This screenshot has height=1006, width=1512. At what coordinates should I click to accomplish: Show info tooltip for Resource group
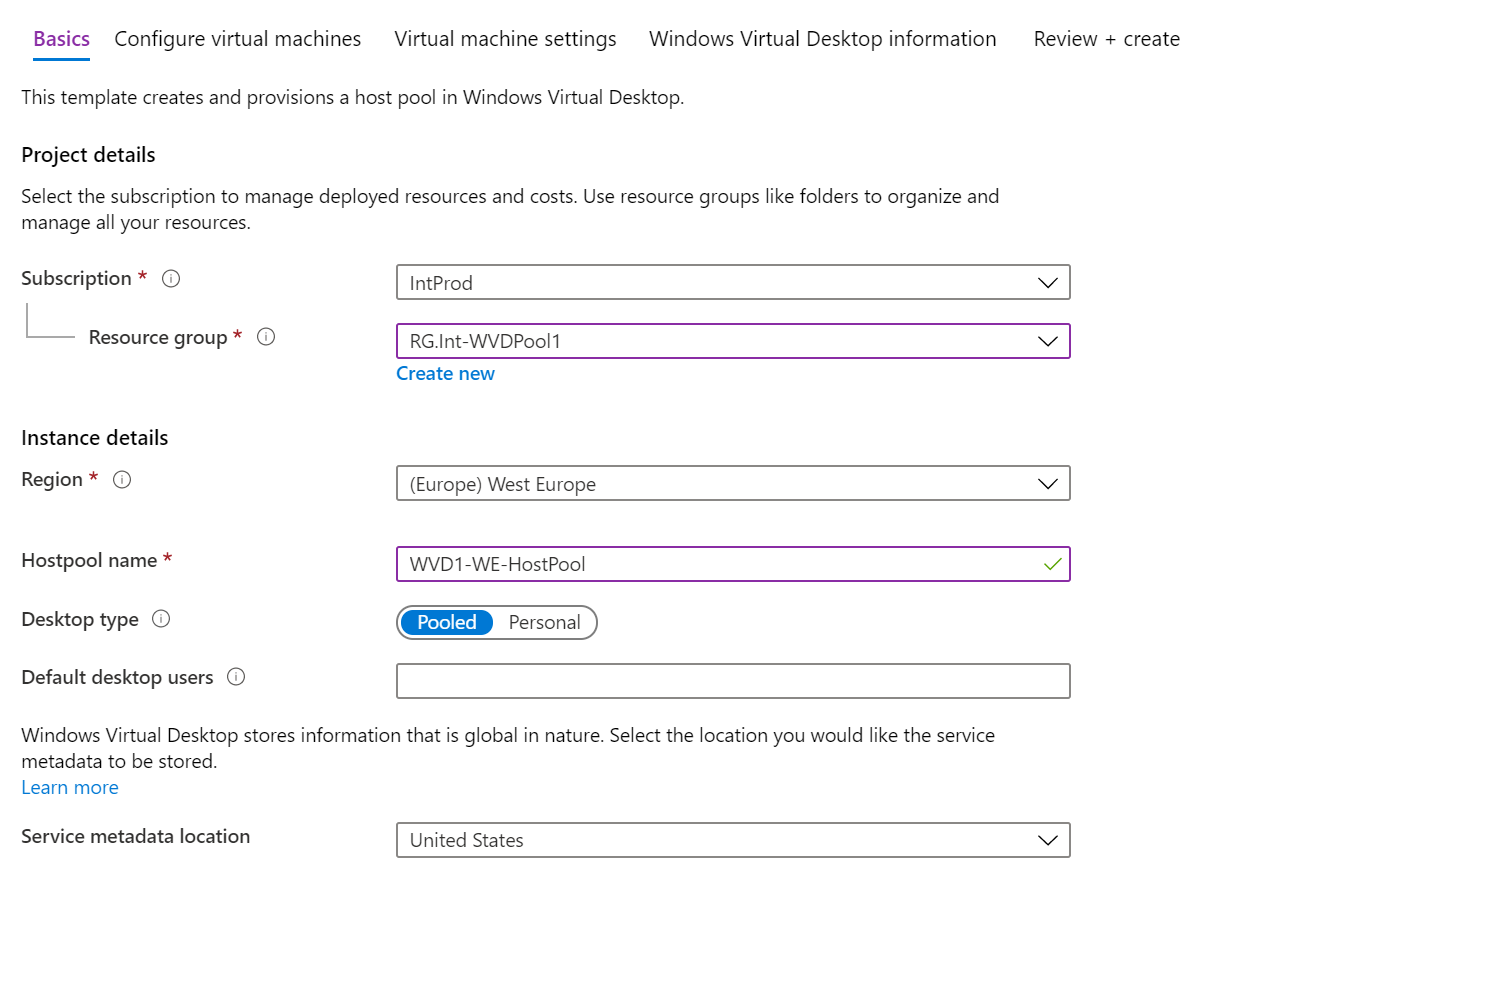click(266, 337)
